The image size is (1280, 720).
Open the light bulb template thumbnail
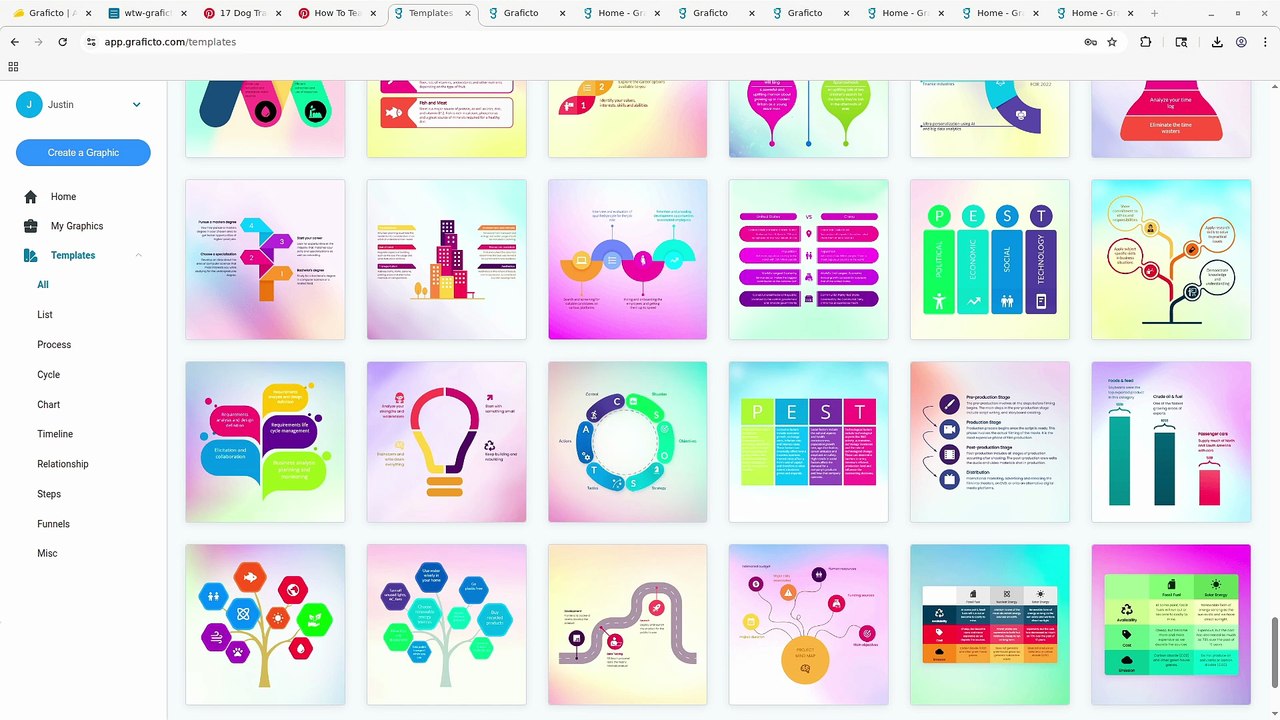click(446, 442)
